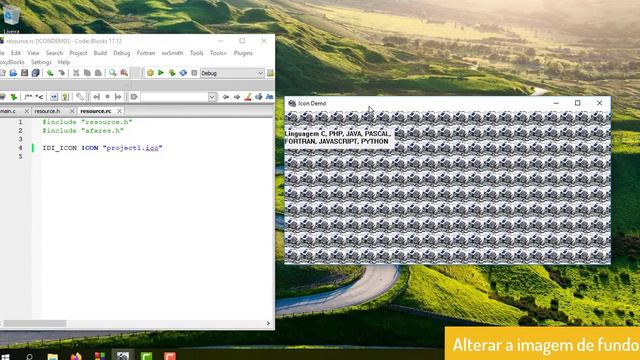Open Firefox from the taskbar
Image resolution: width=640 pixels, height=360 pixels.
[x=76, y=356]
